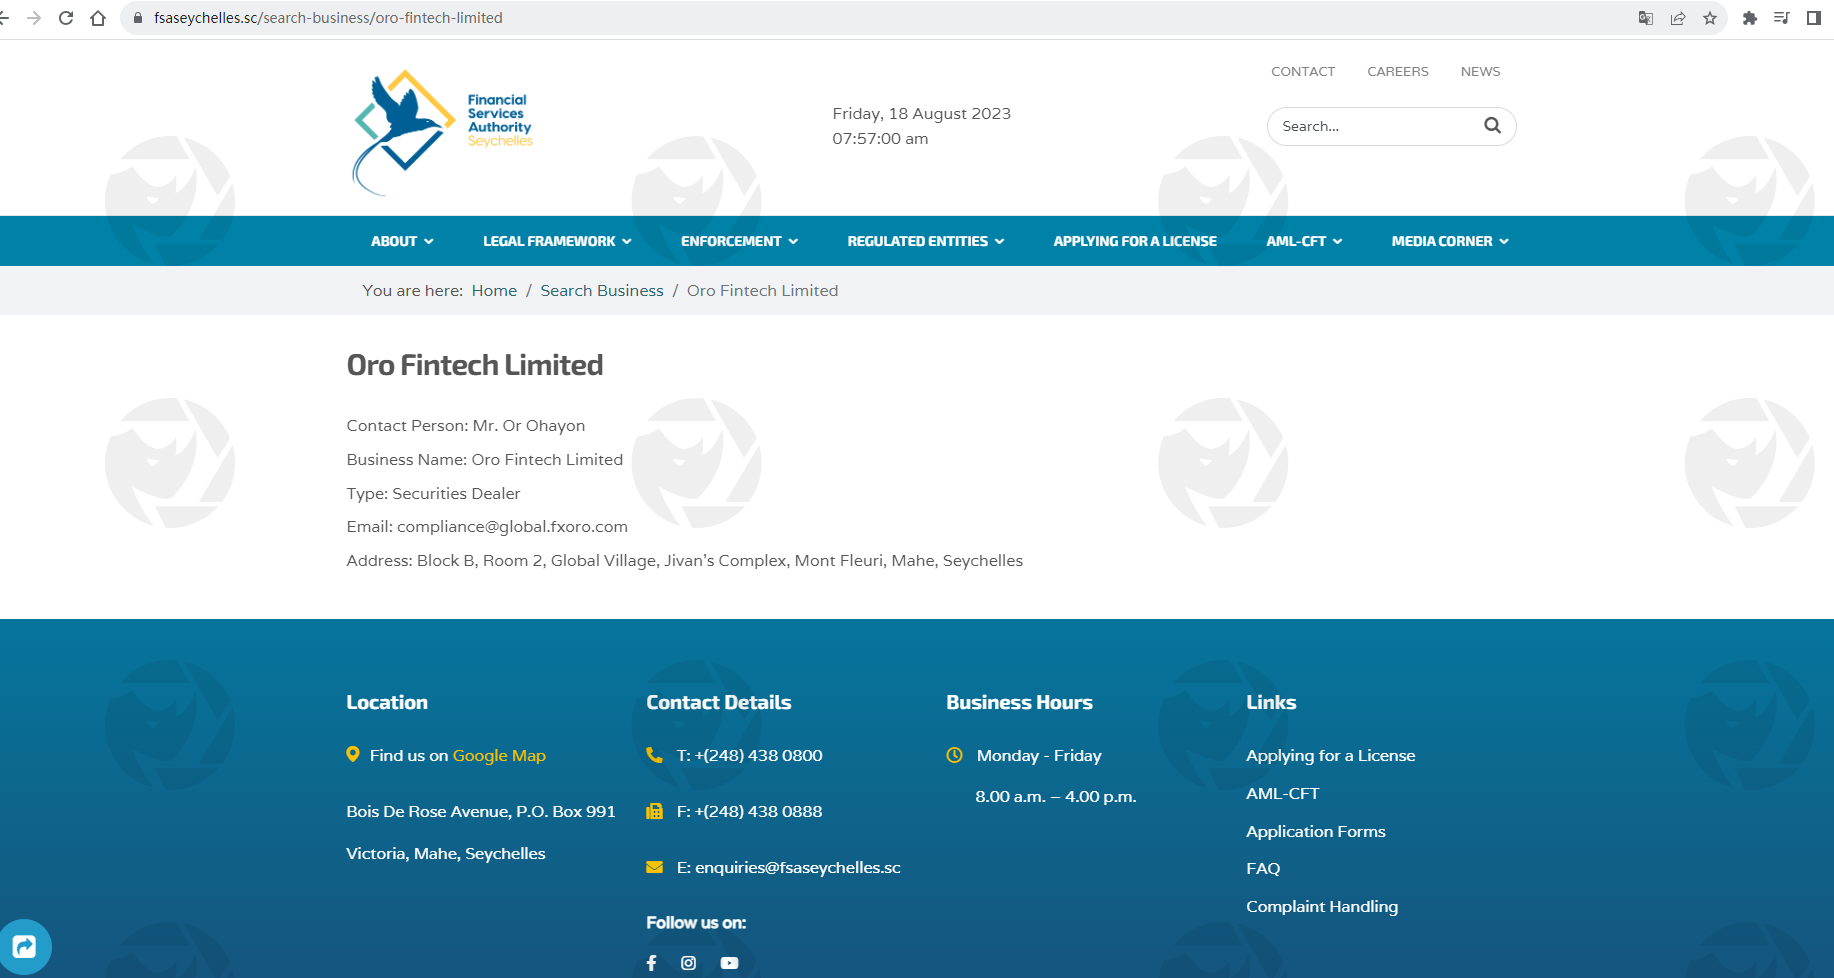Open the Instagram social icon
The width and height of the screenshot is (1834, 978).
coord(688,963)
